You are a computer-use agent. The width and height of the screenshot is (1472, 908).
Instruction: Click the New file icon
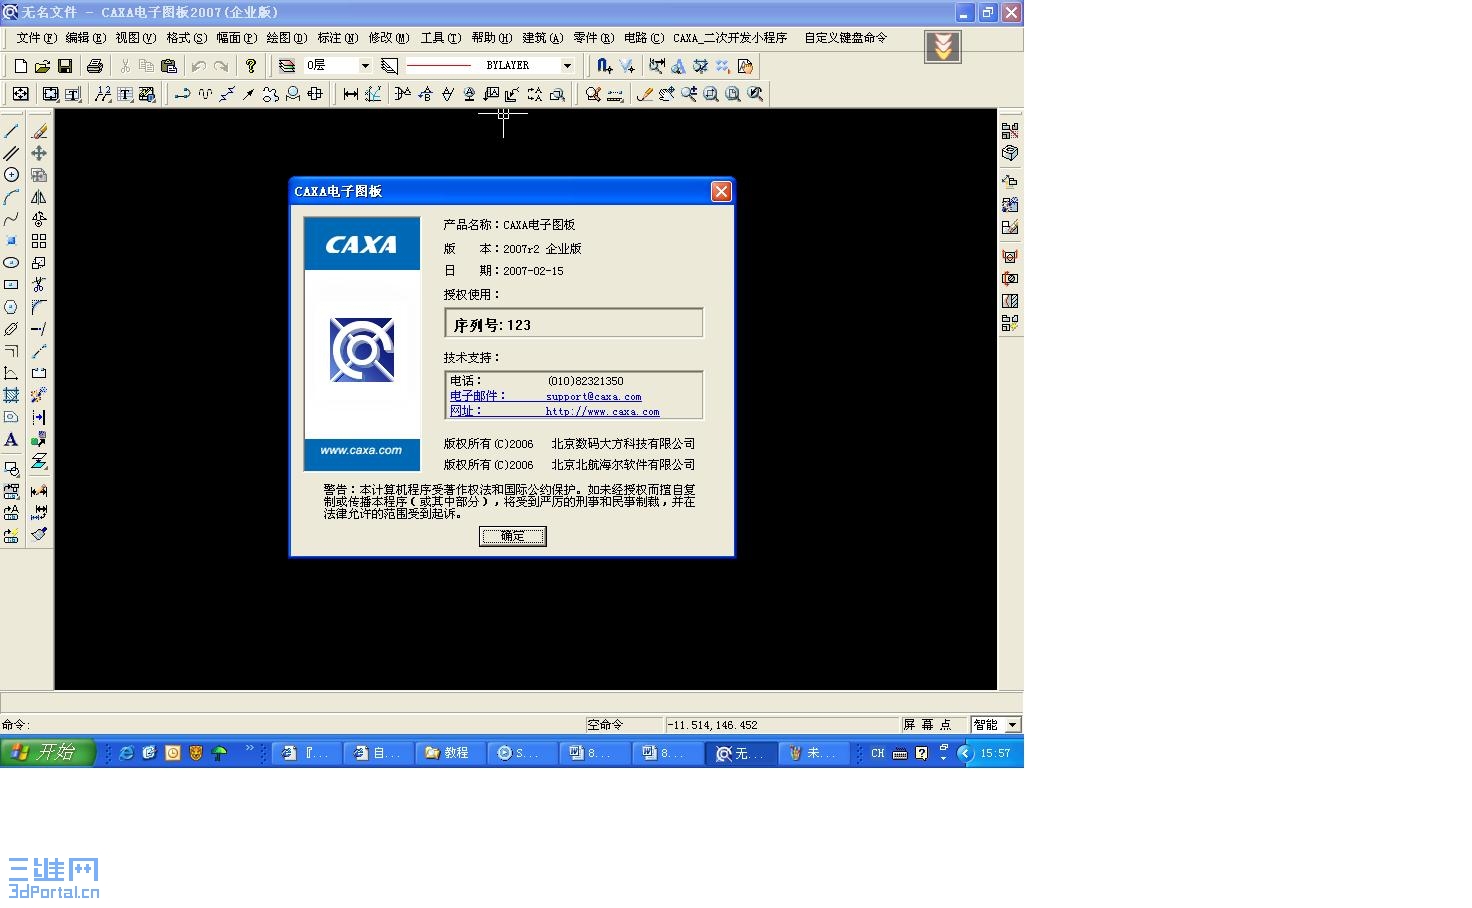20,66
